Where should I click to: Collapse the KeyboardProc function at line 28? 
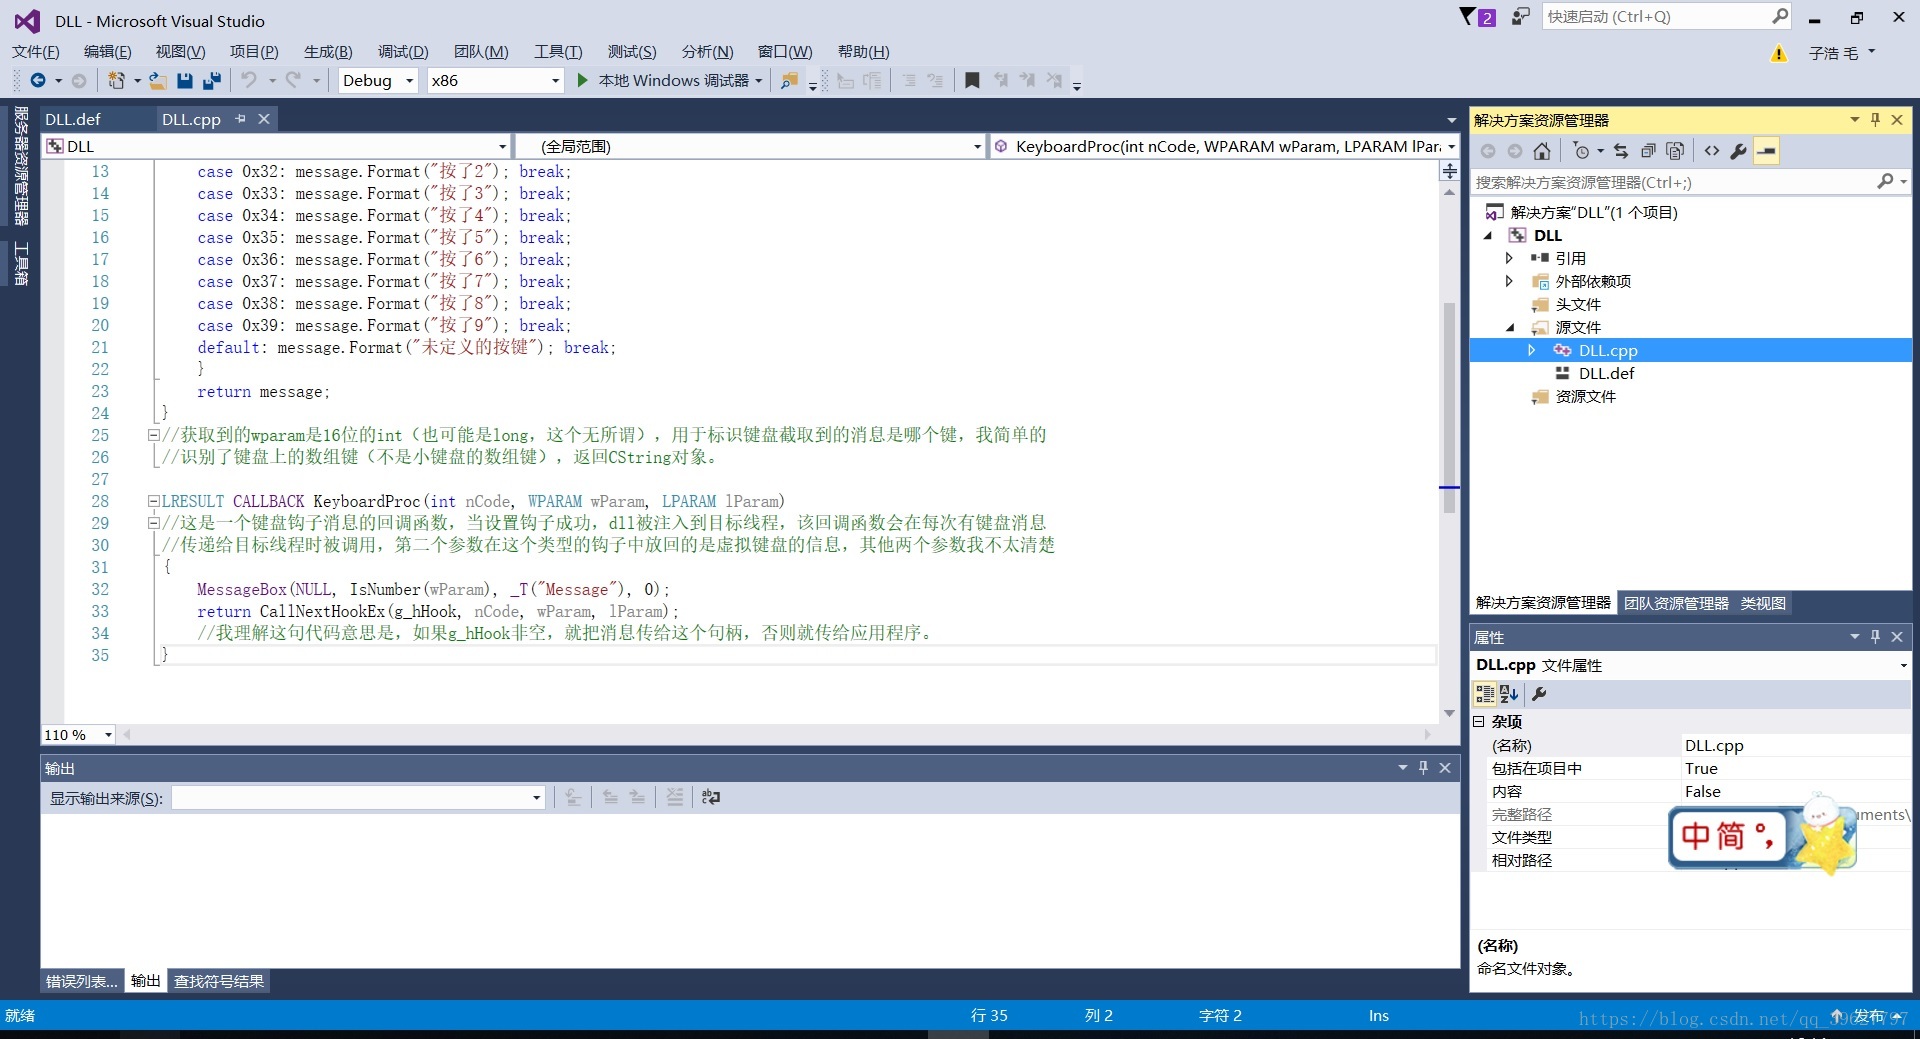point(153,501)
